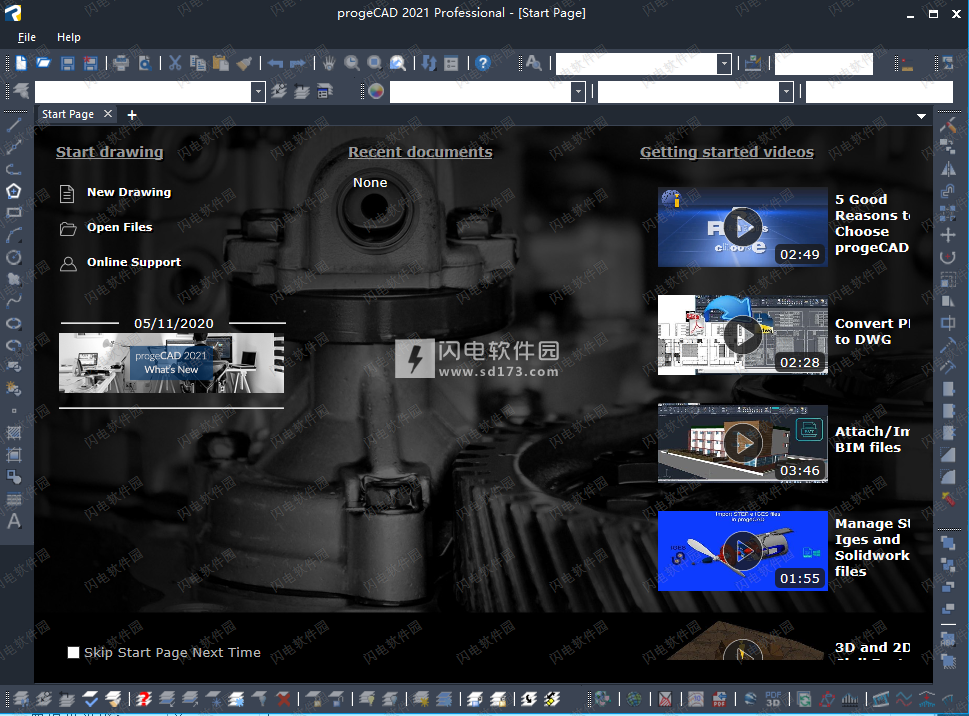Expand the linetype dropdown arrow
Viewport: 969px width, 716px height.
[x=786, y=92]
